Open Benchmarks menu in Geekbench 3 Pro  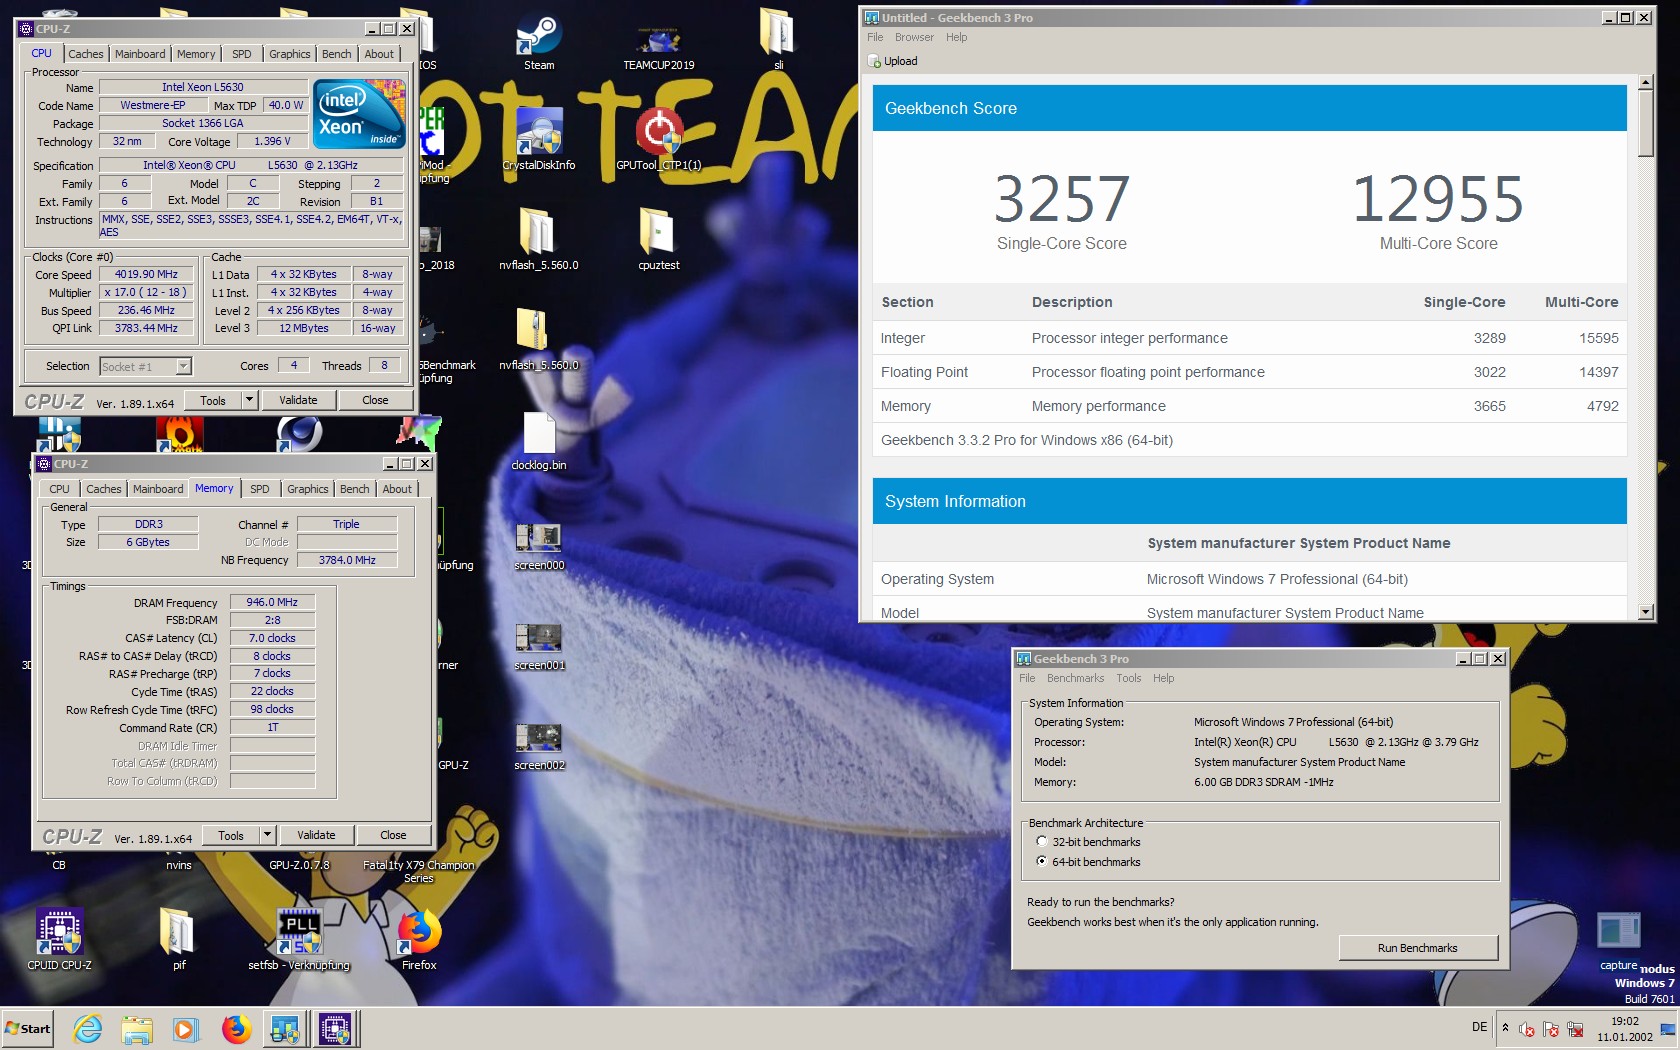1076,678
